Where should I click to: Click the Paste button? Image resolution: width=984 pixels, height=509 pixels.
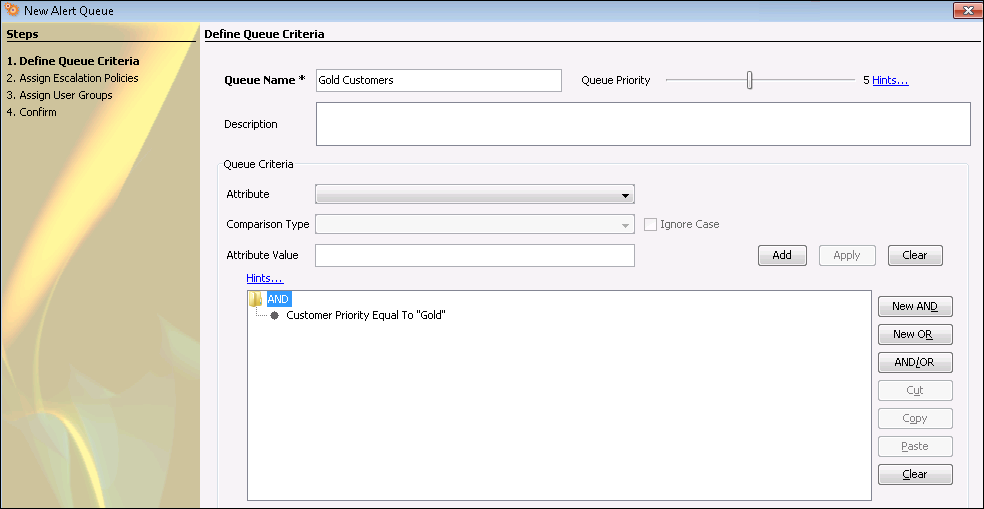click(x=915, y=446)
